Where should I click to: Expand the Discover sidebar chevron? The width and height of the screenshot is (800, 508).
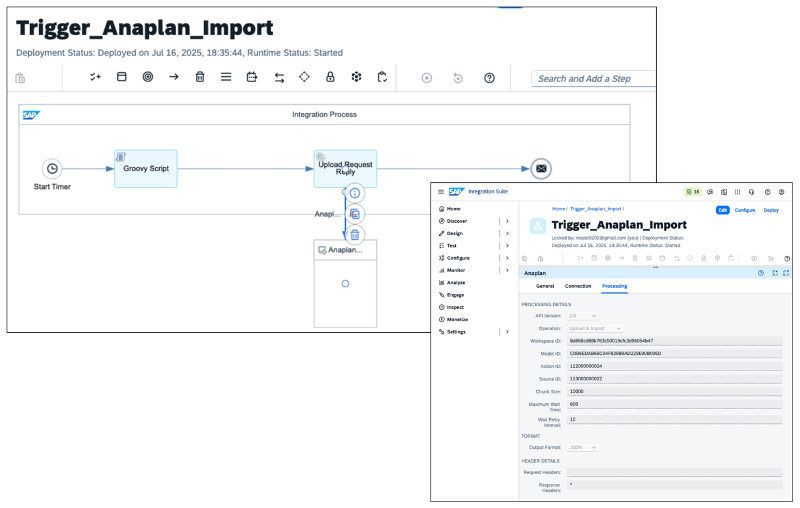[x=507, y=221]
